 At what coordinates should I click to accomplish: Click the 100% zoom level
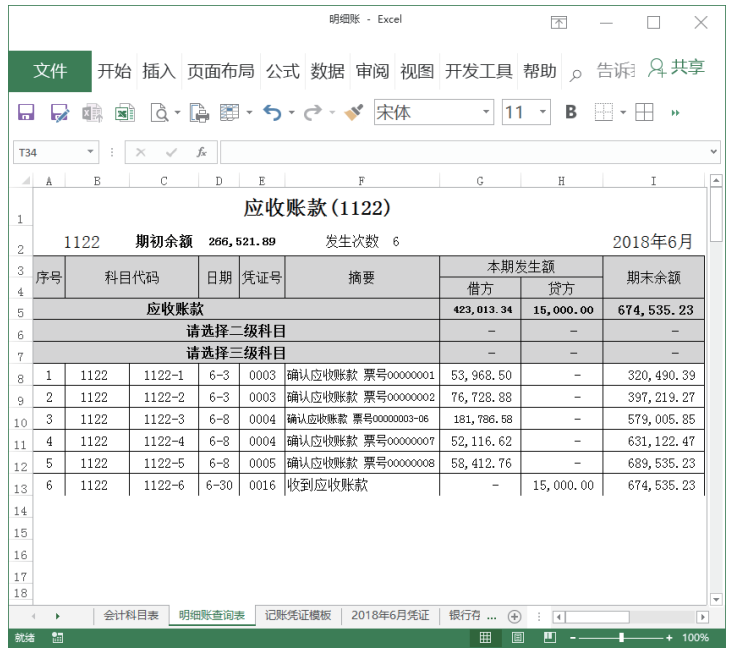695,638
